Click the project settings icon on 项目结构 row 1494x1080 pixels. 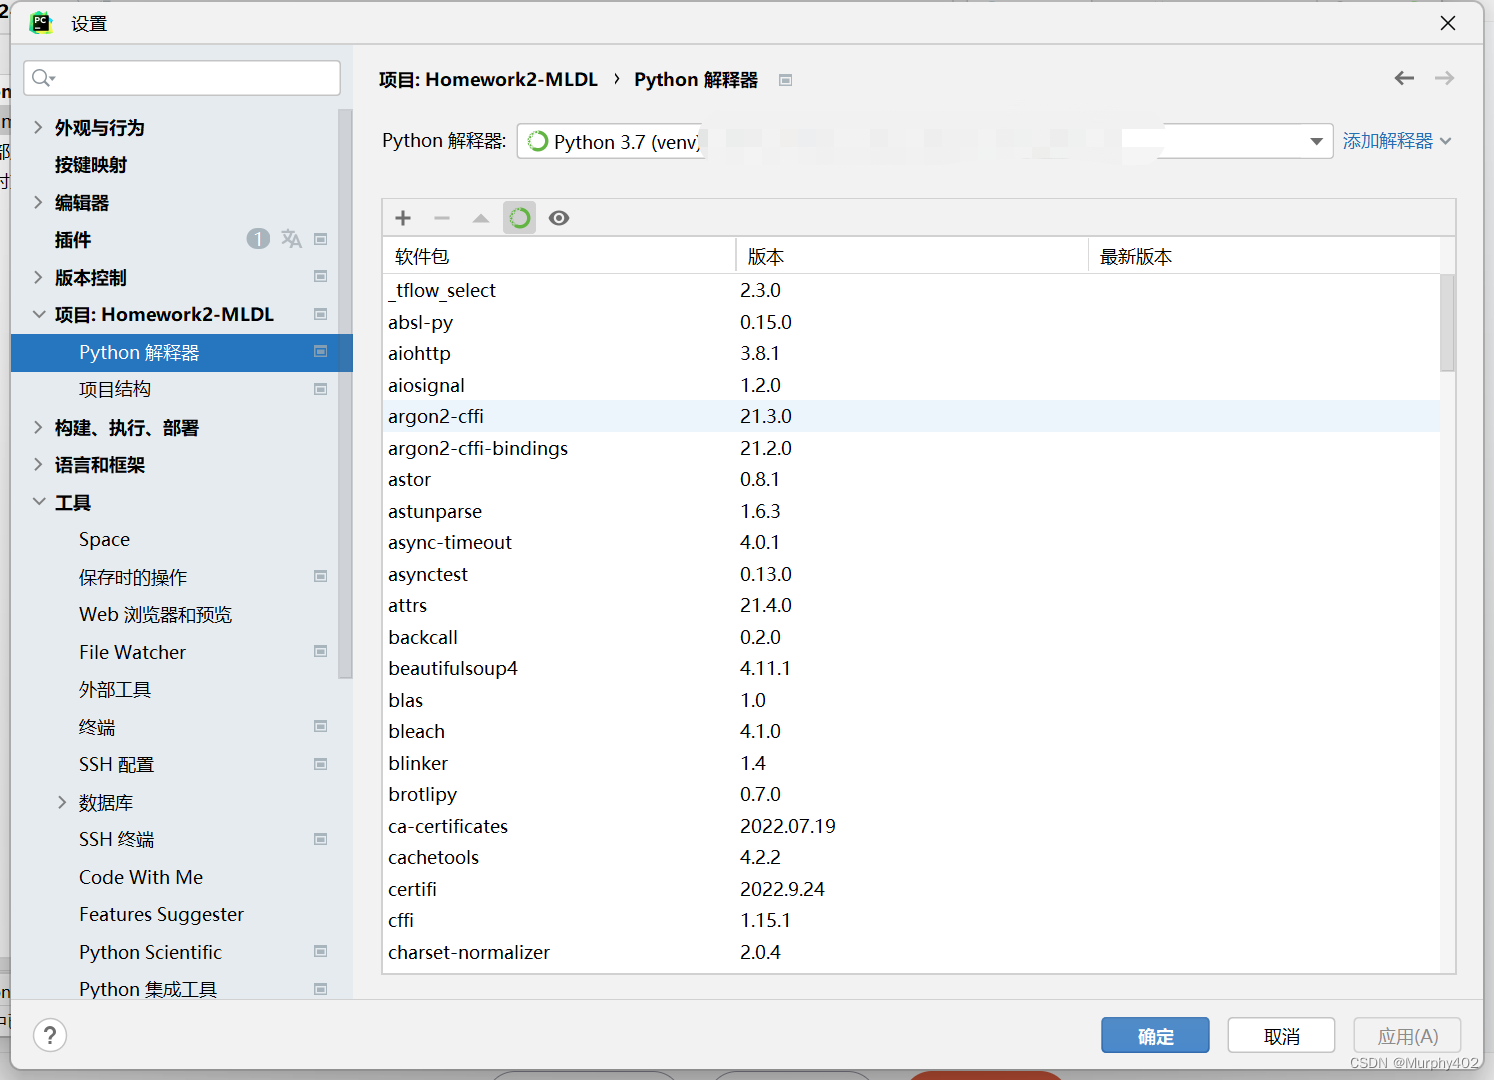321,389
